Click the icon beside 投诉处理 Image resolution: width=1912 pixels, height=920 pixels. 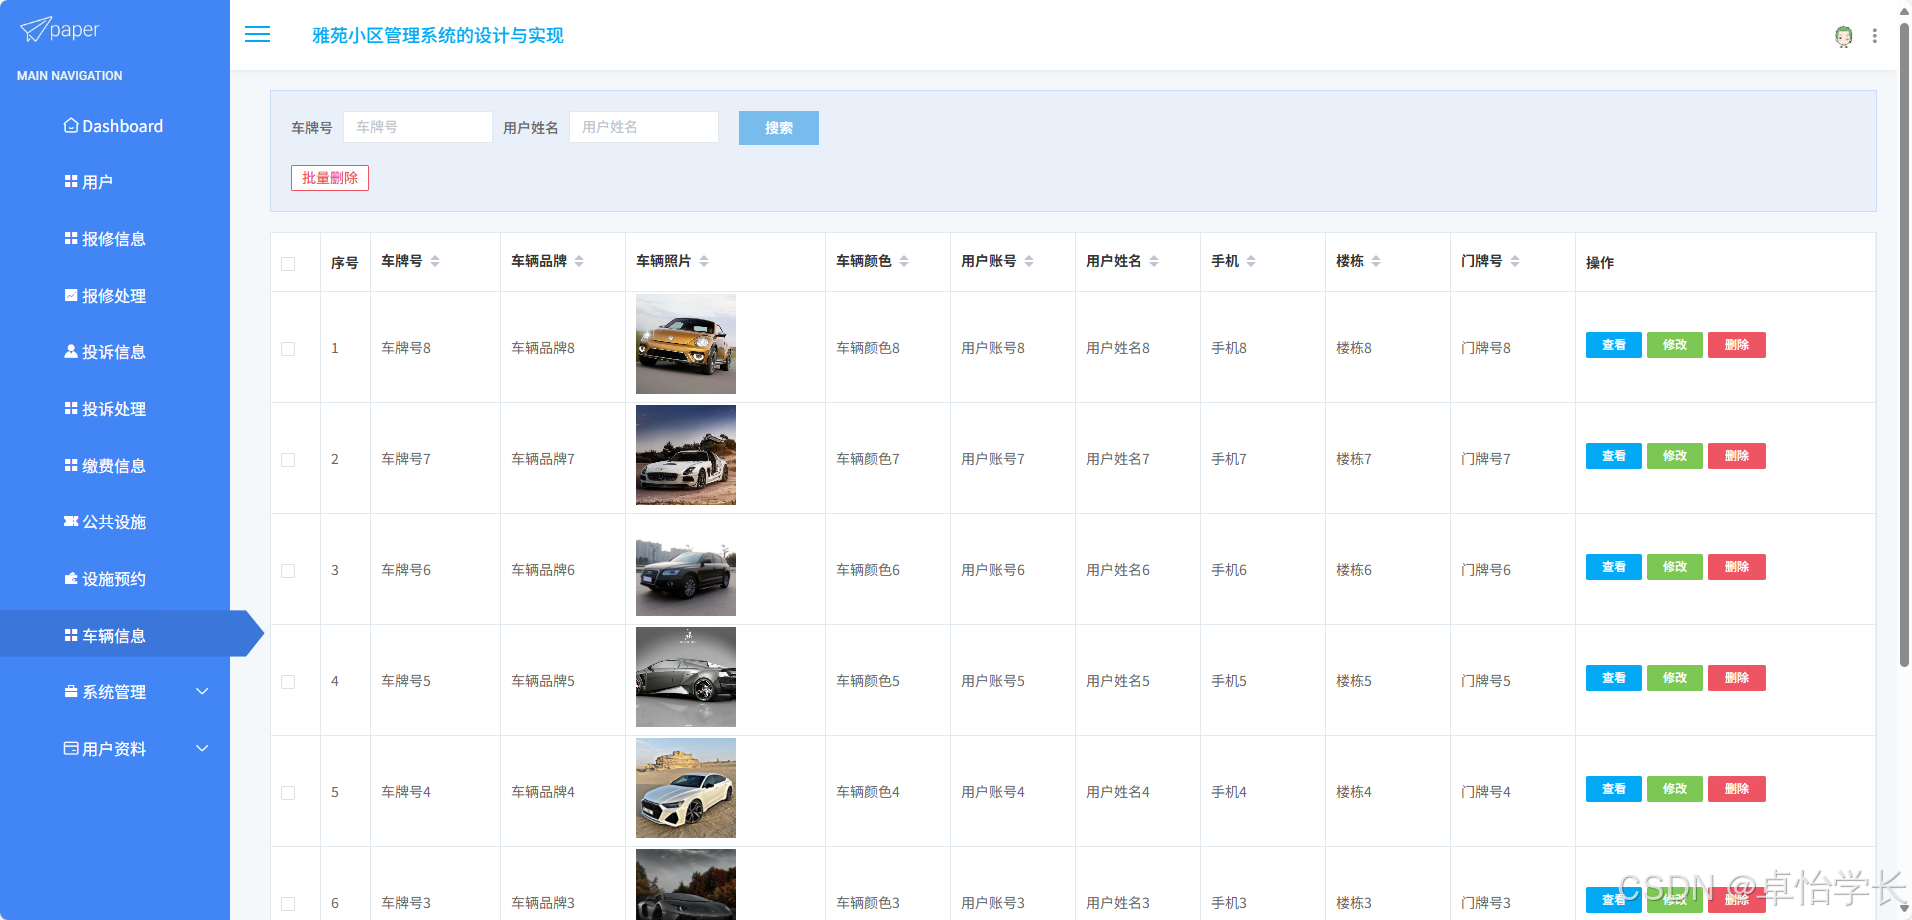(71, 409)
